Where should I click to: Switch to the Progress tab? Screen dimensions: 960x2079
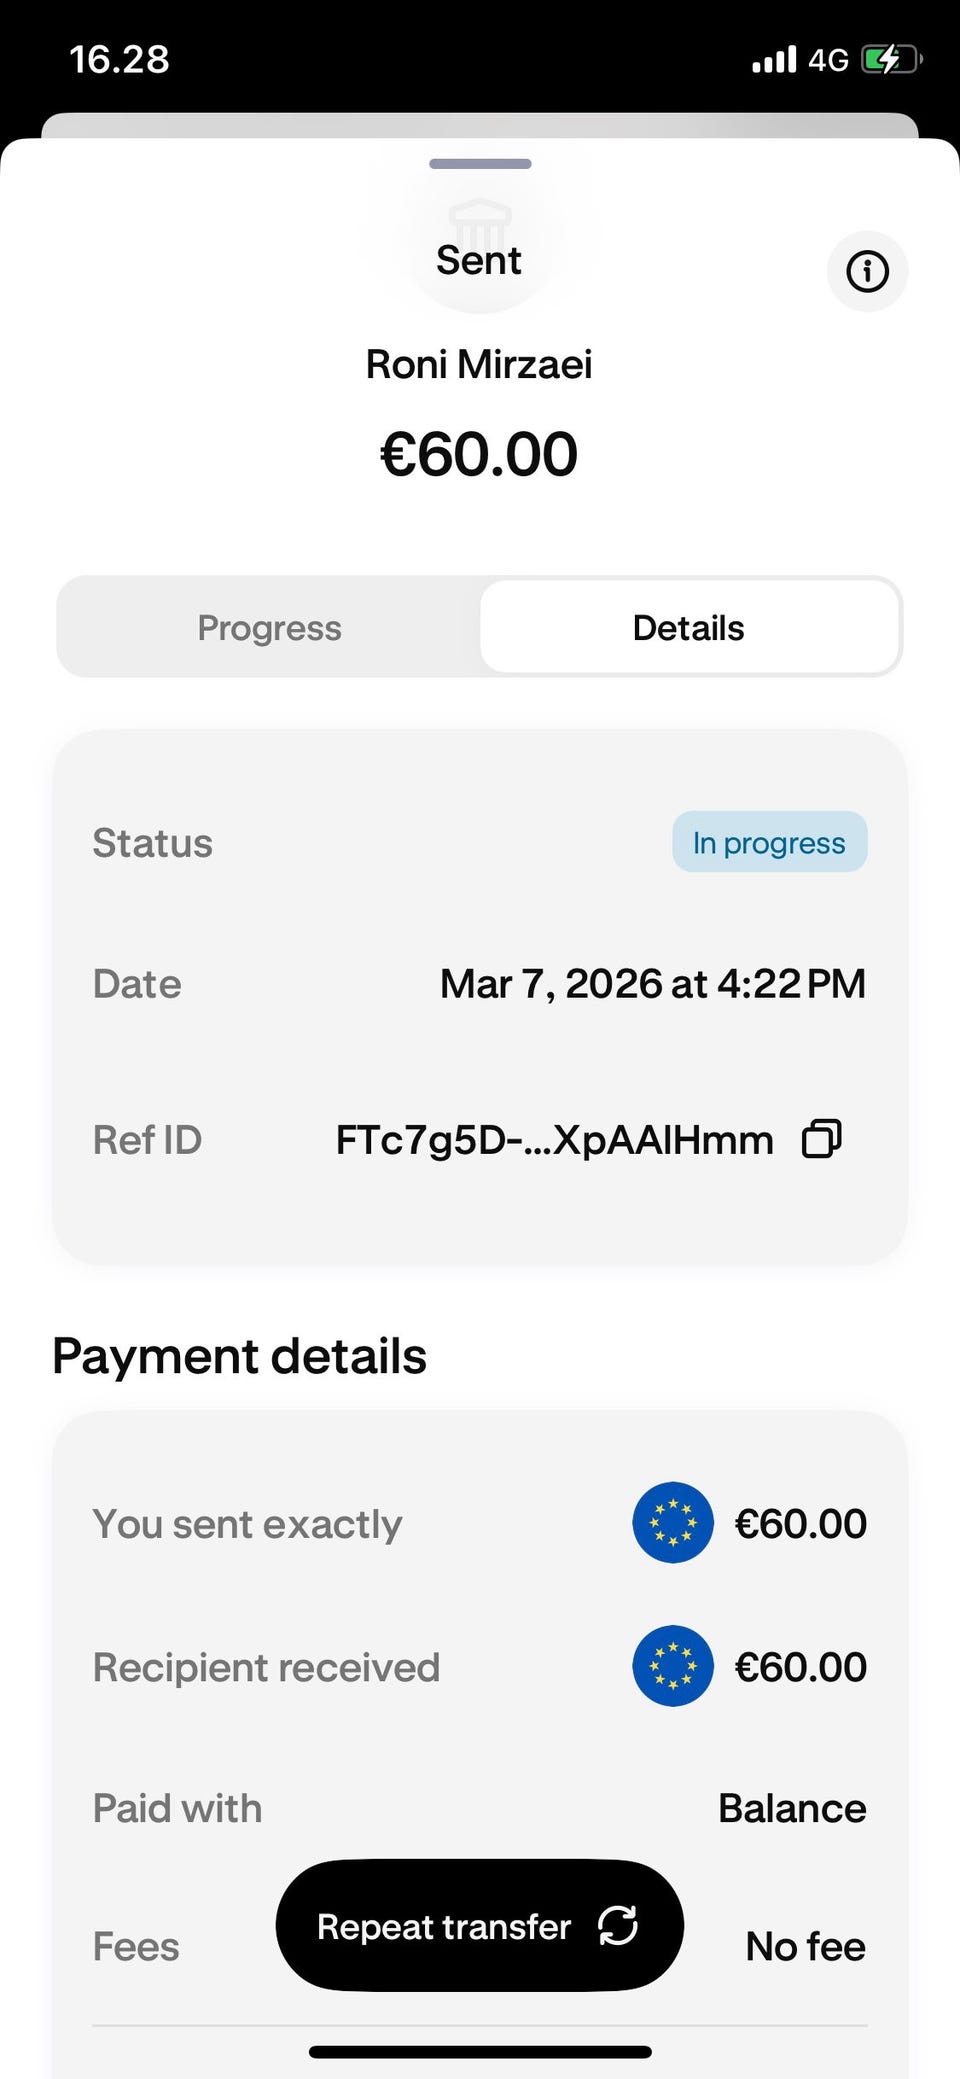tap(269, 628)
